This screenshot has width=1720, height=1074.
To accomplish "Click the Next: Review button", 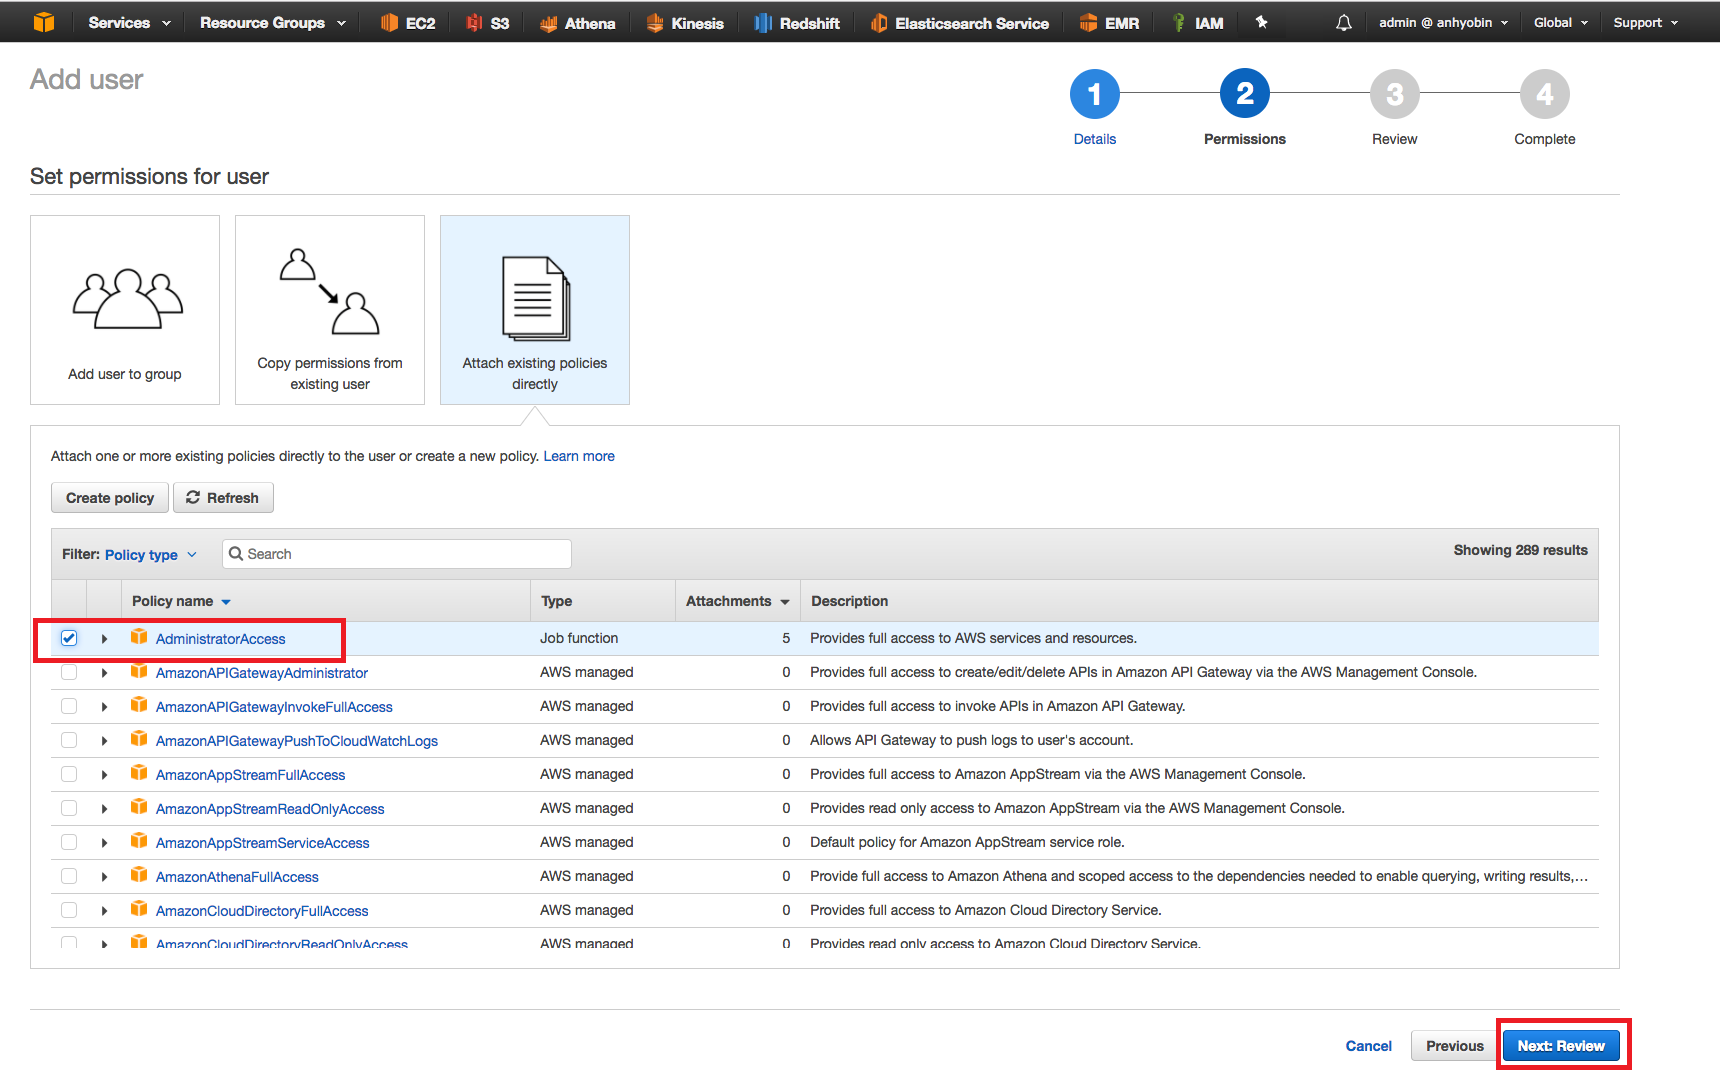I will tap(1560, 1046).
